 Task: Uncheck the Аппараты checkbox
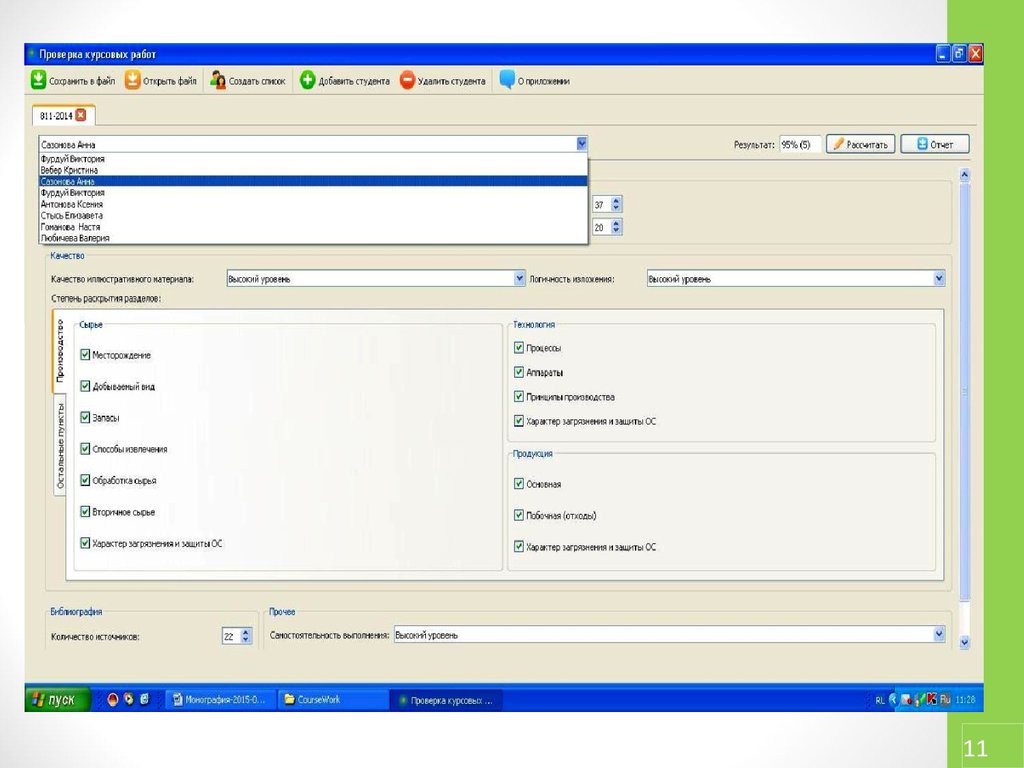(x=519, y=372)
